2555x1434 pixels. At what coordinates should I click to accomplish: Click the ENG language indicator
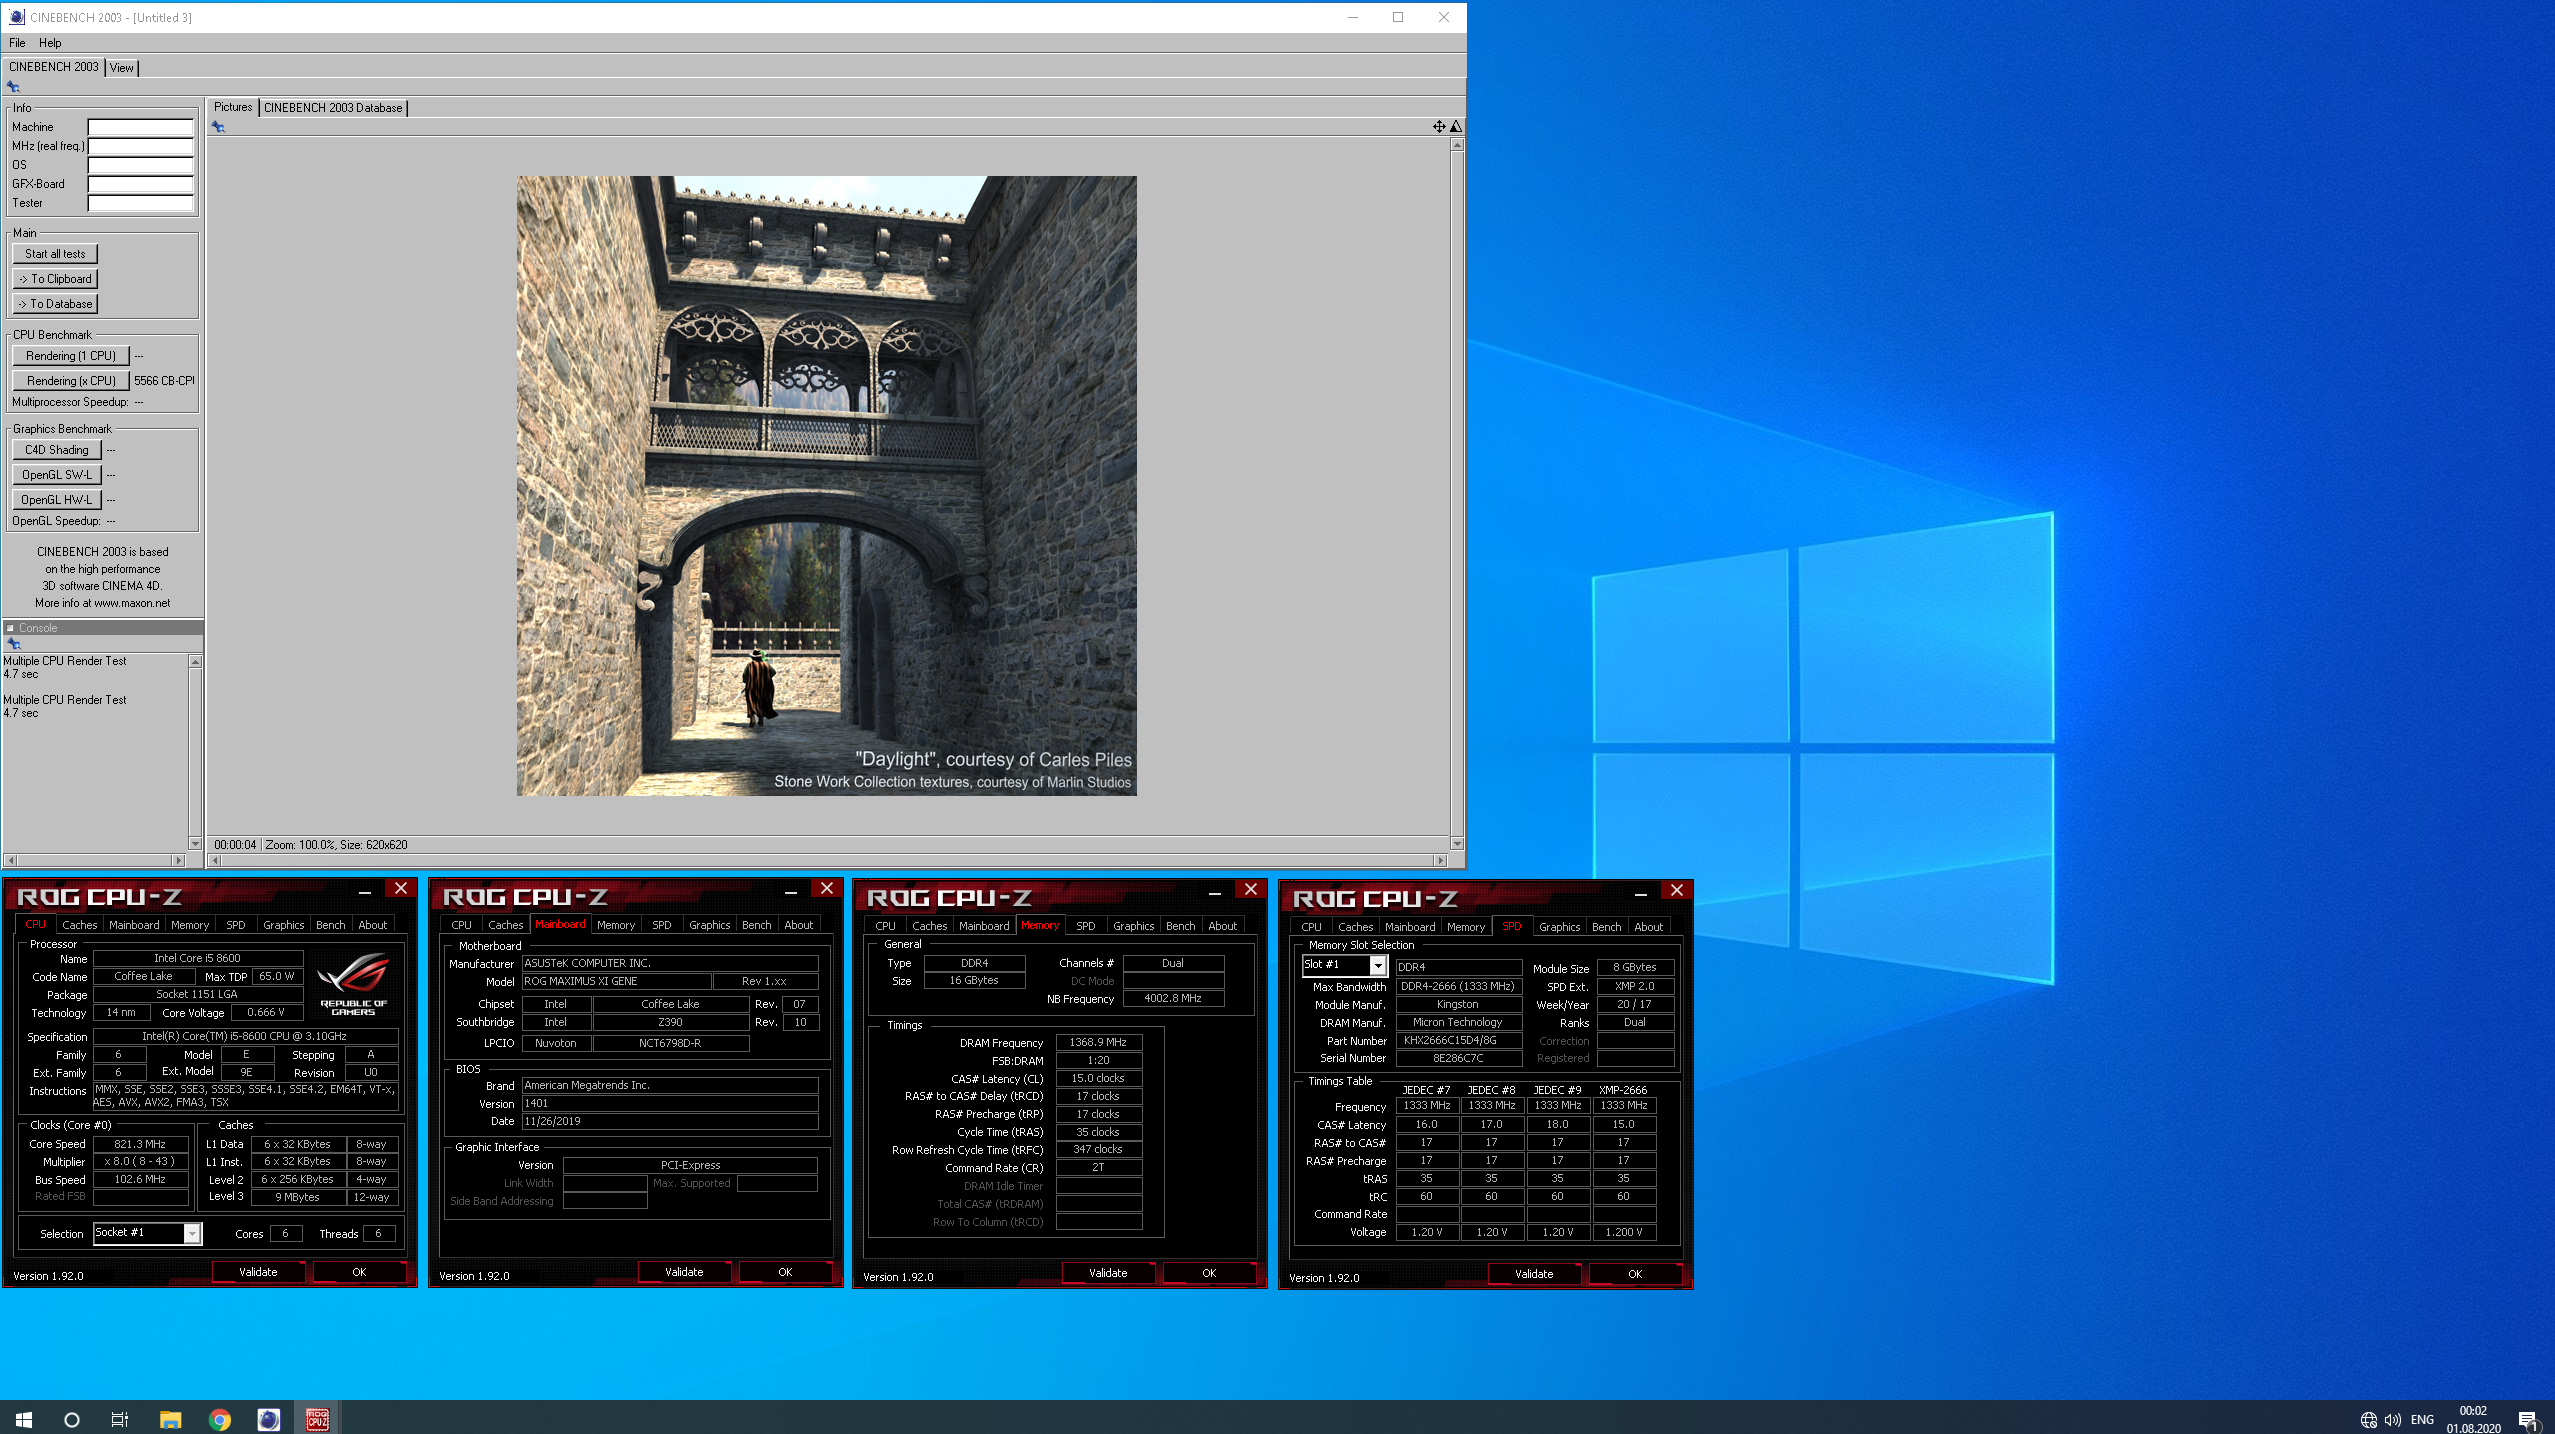coord(2422,1420)
